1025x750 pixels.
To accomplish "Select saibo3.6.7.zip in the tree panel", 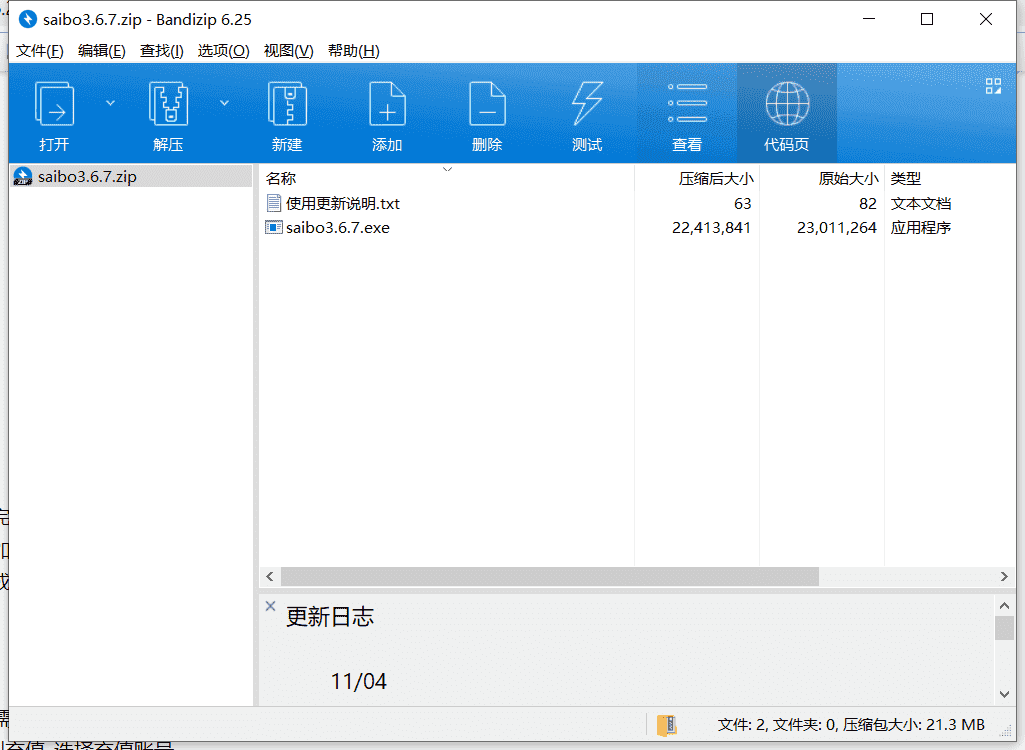I will point(131,177).
